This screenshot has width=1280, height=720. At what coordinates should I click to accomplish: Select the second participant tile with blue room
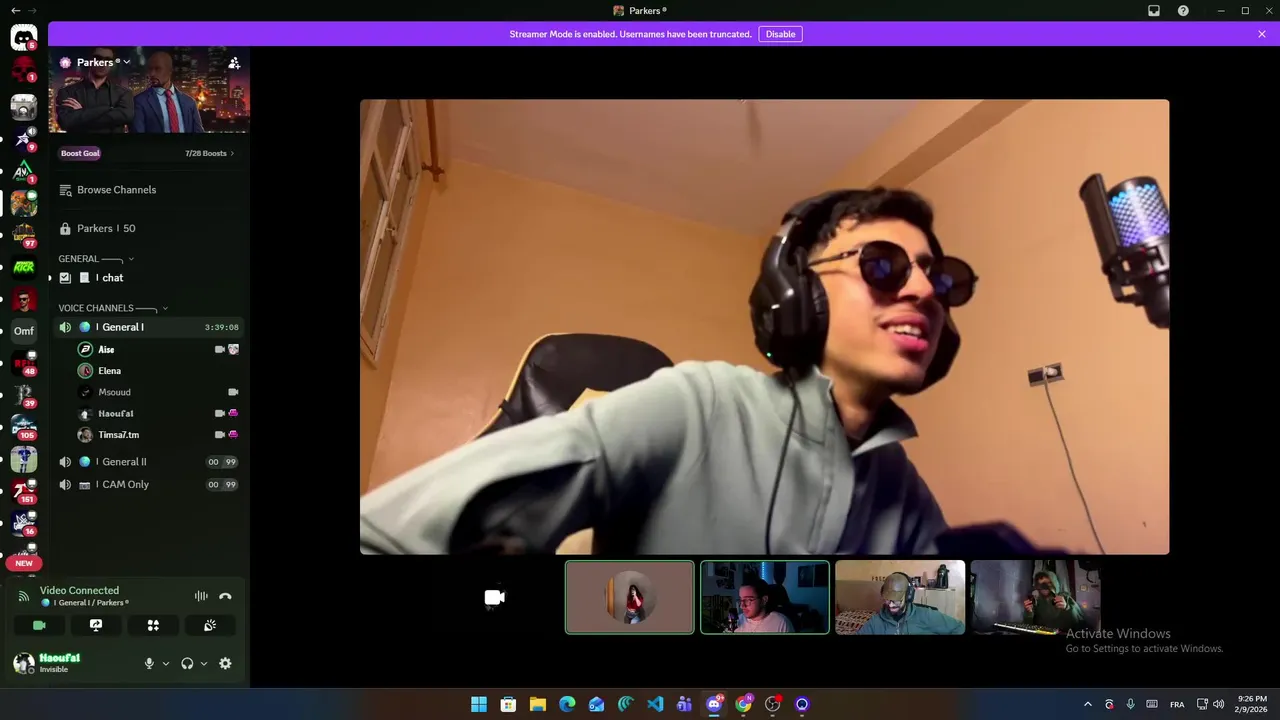pyautogui.click(x=765, y=597)
